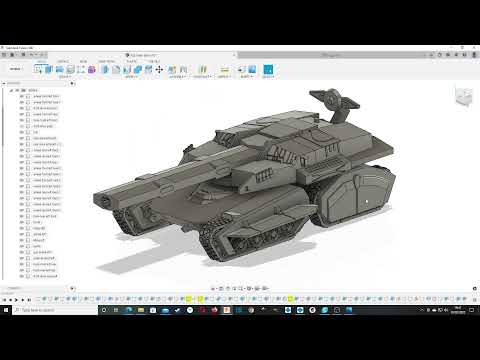
Task: Open the Design workspace dropdown
Action: click(16, 69)
